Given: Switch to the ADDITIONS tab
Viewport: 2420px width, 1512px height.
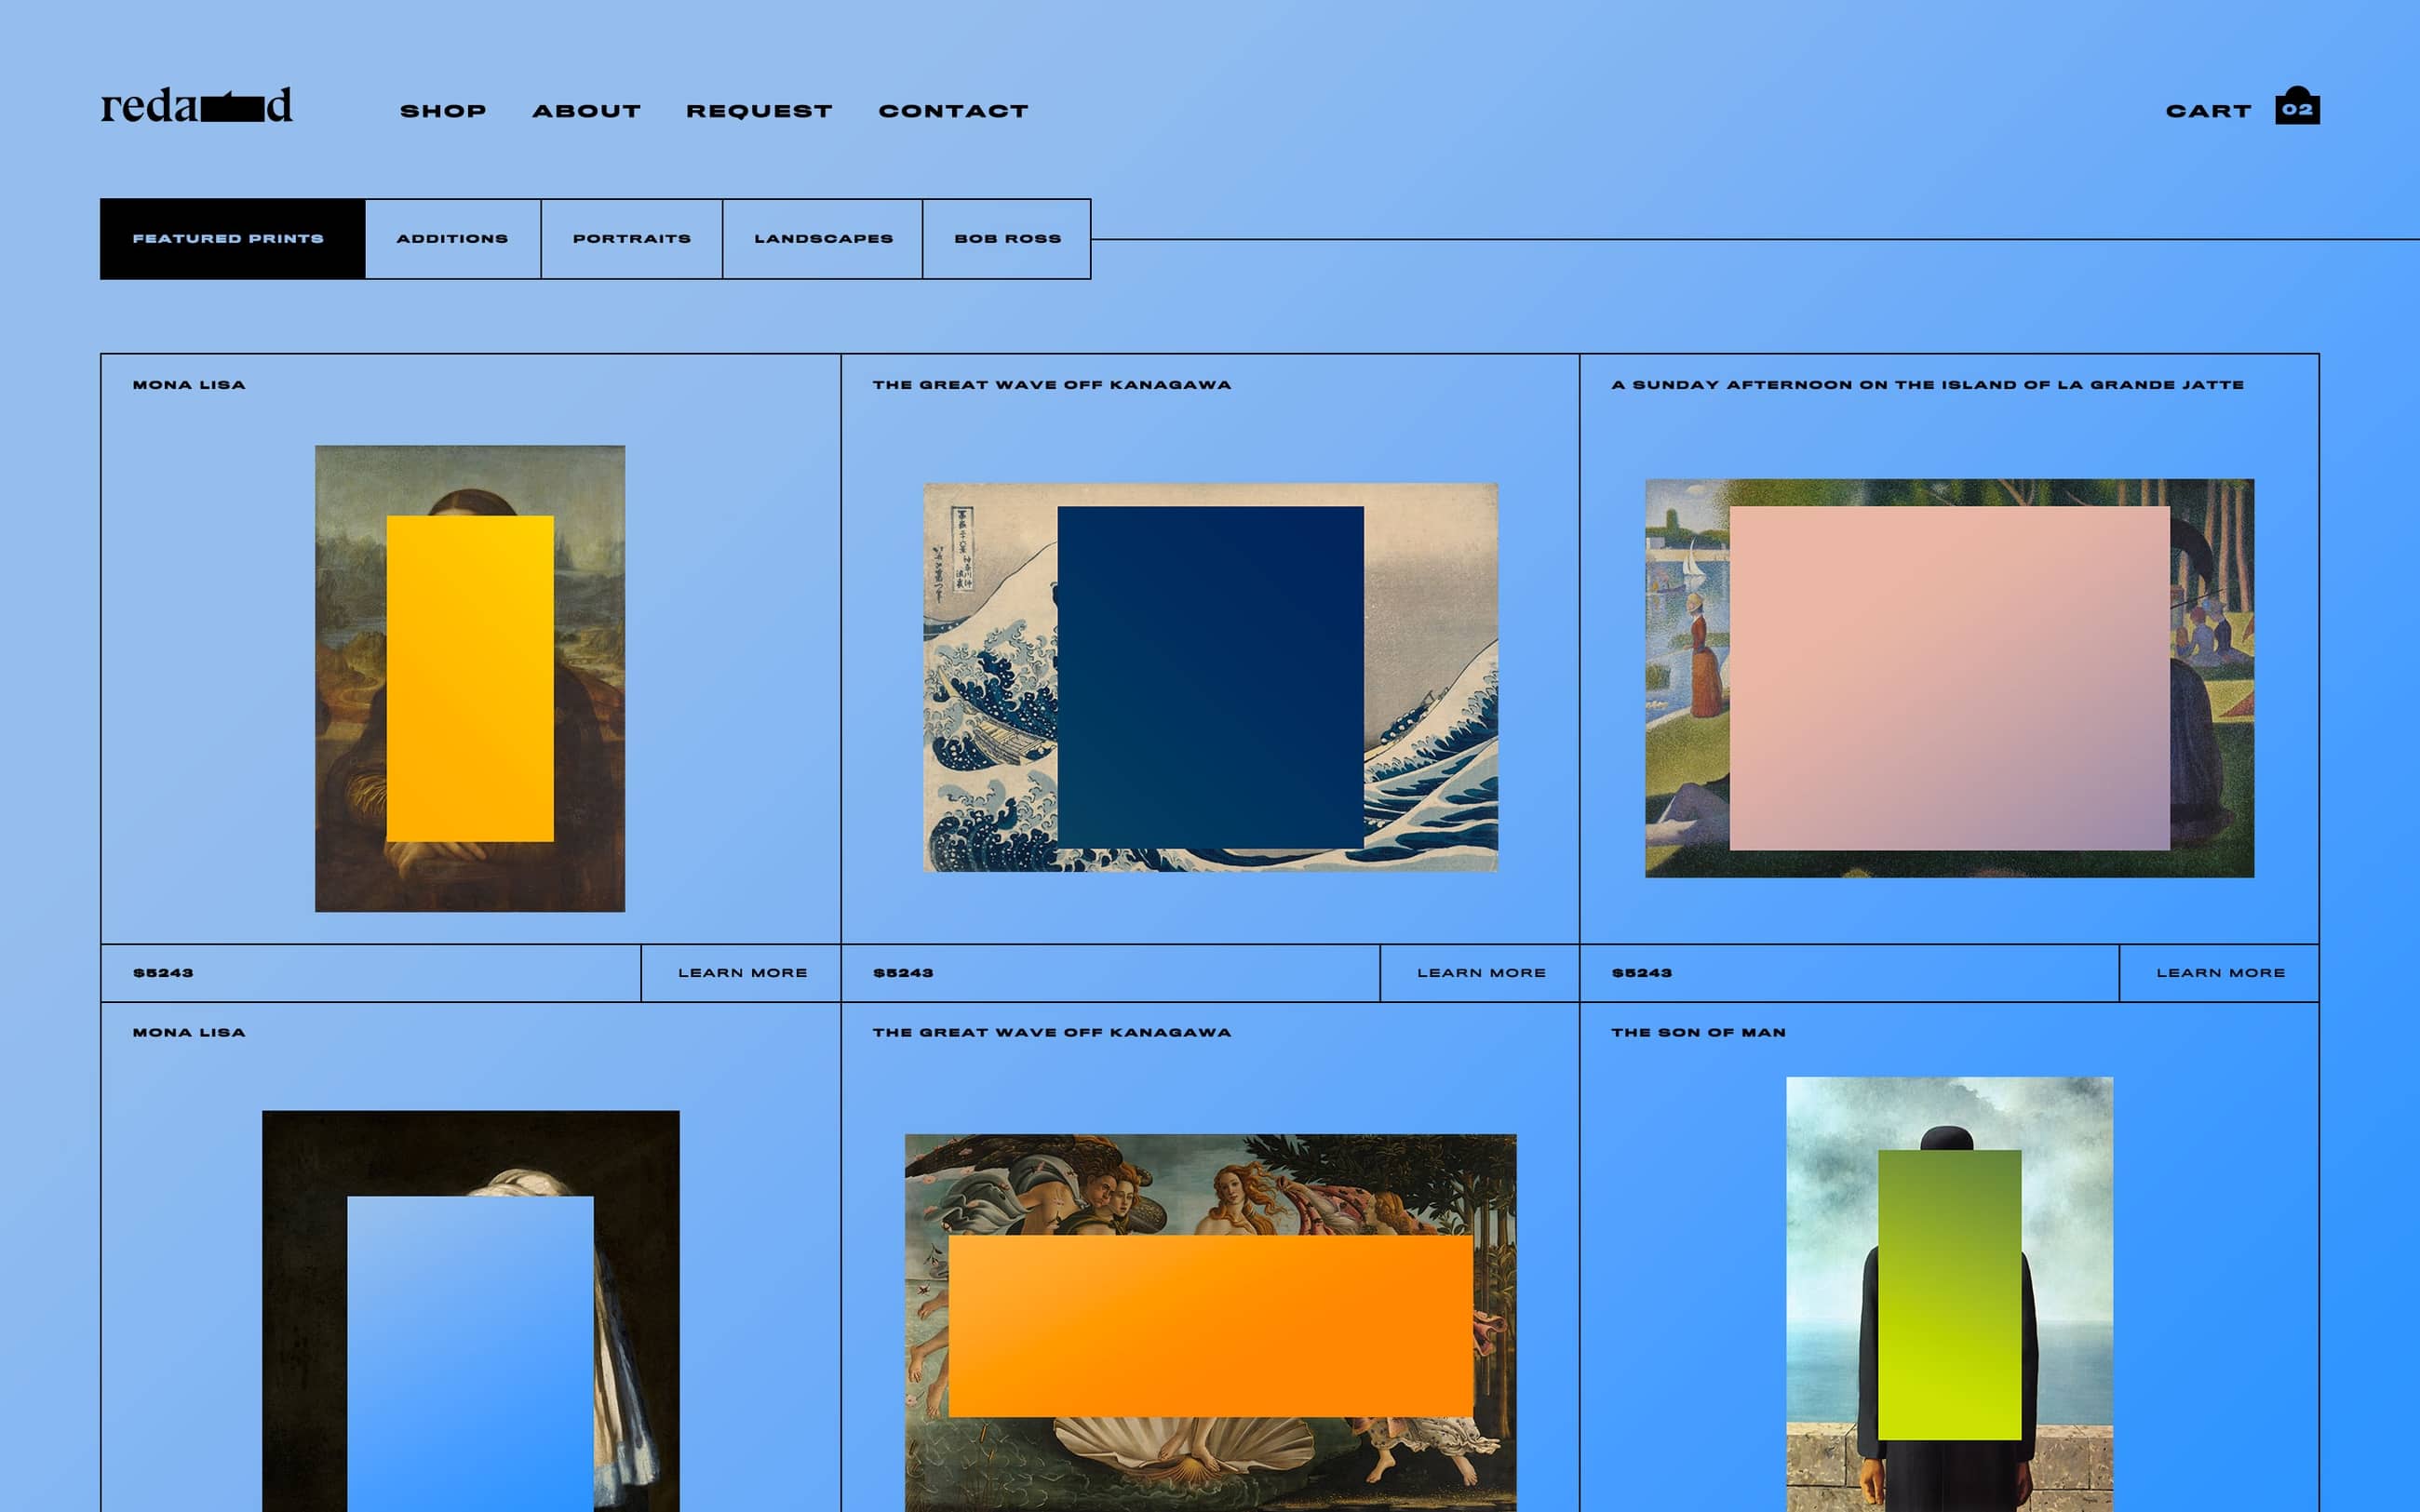Looking at the screenshot, I should [x=452, y=238].
